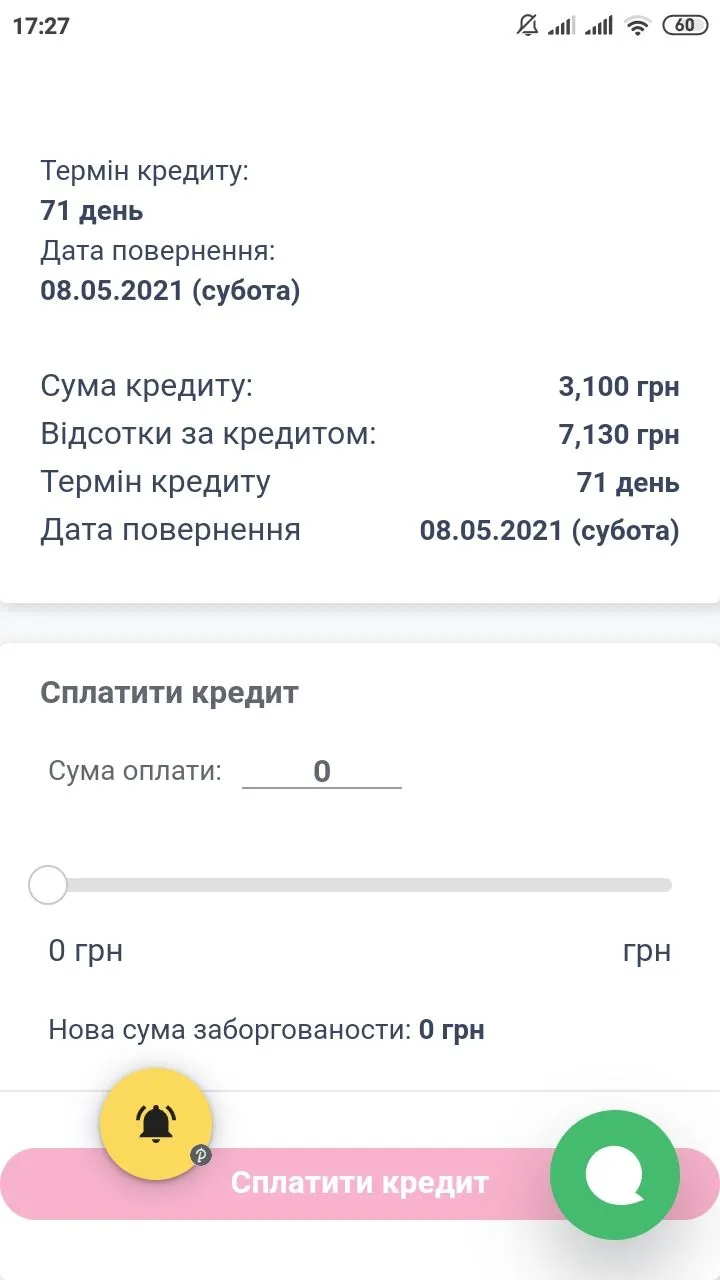Tap the Wi-Fi icon in status bar
This screenshot has width=720, height=1280.
[637, 26]
